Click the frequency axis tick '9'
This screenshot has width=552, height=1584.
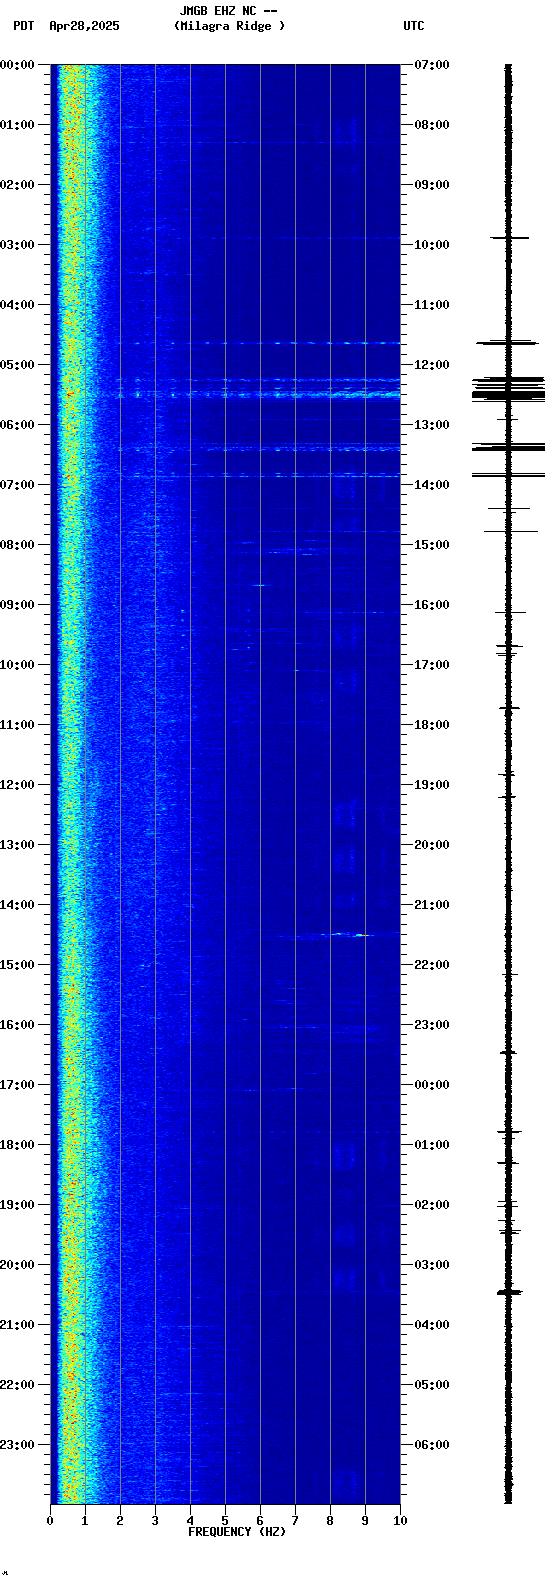click(365, 1521)
